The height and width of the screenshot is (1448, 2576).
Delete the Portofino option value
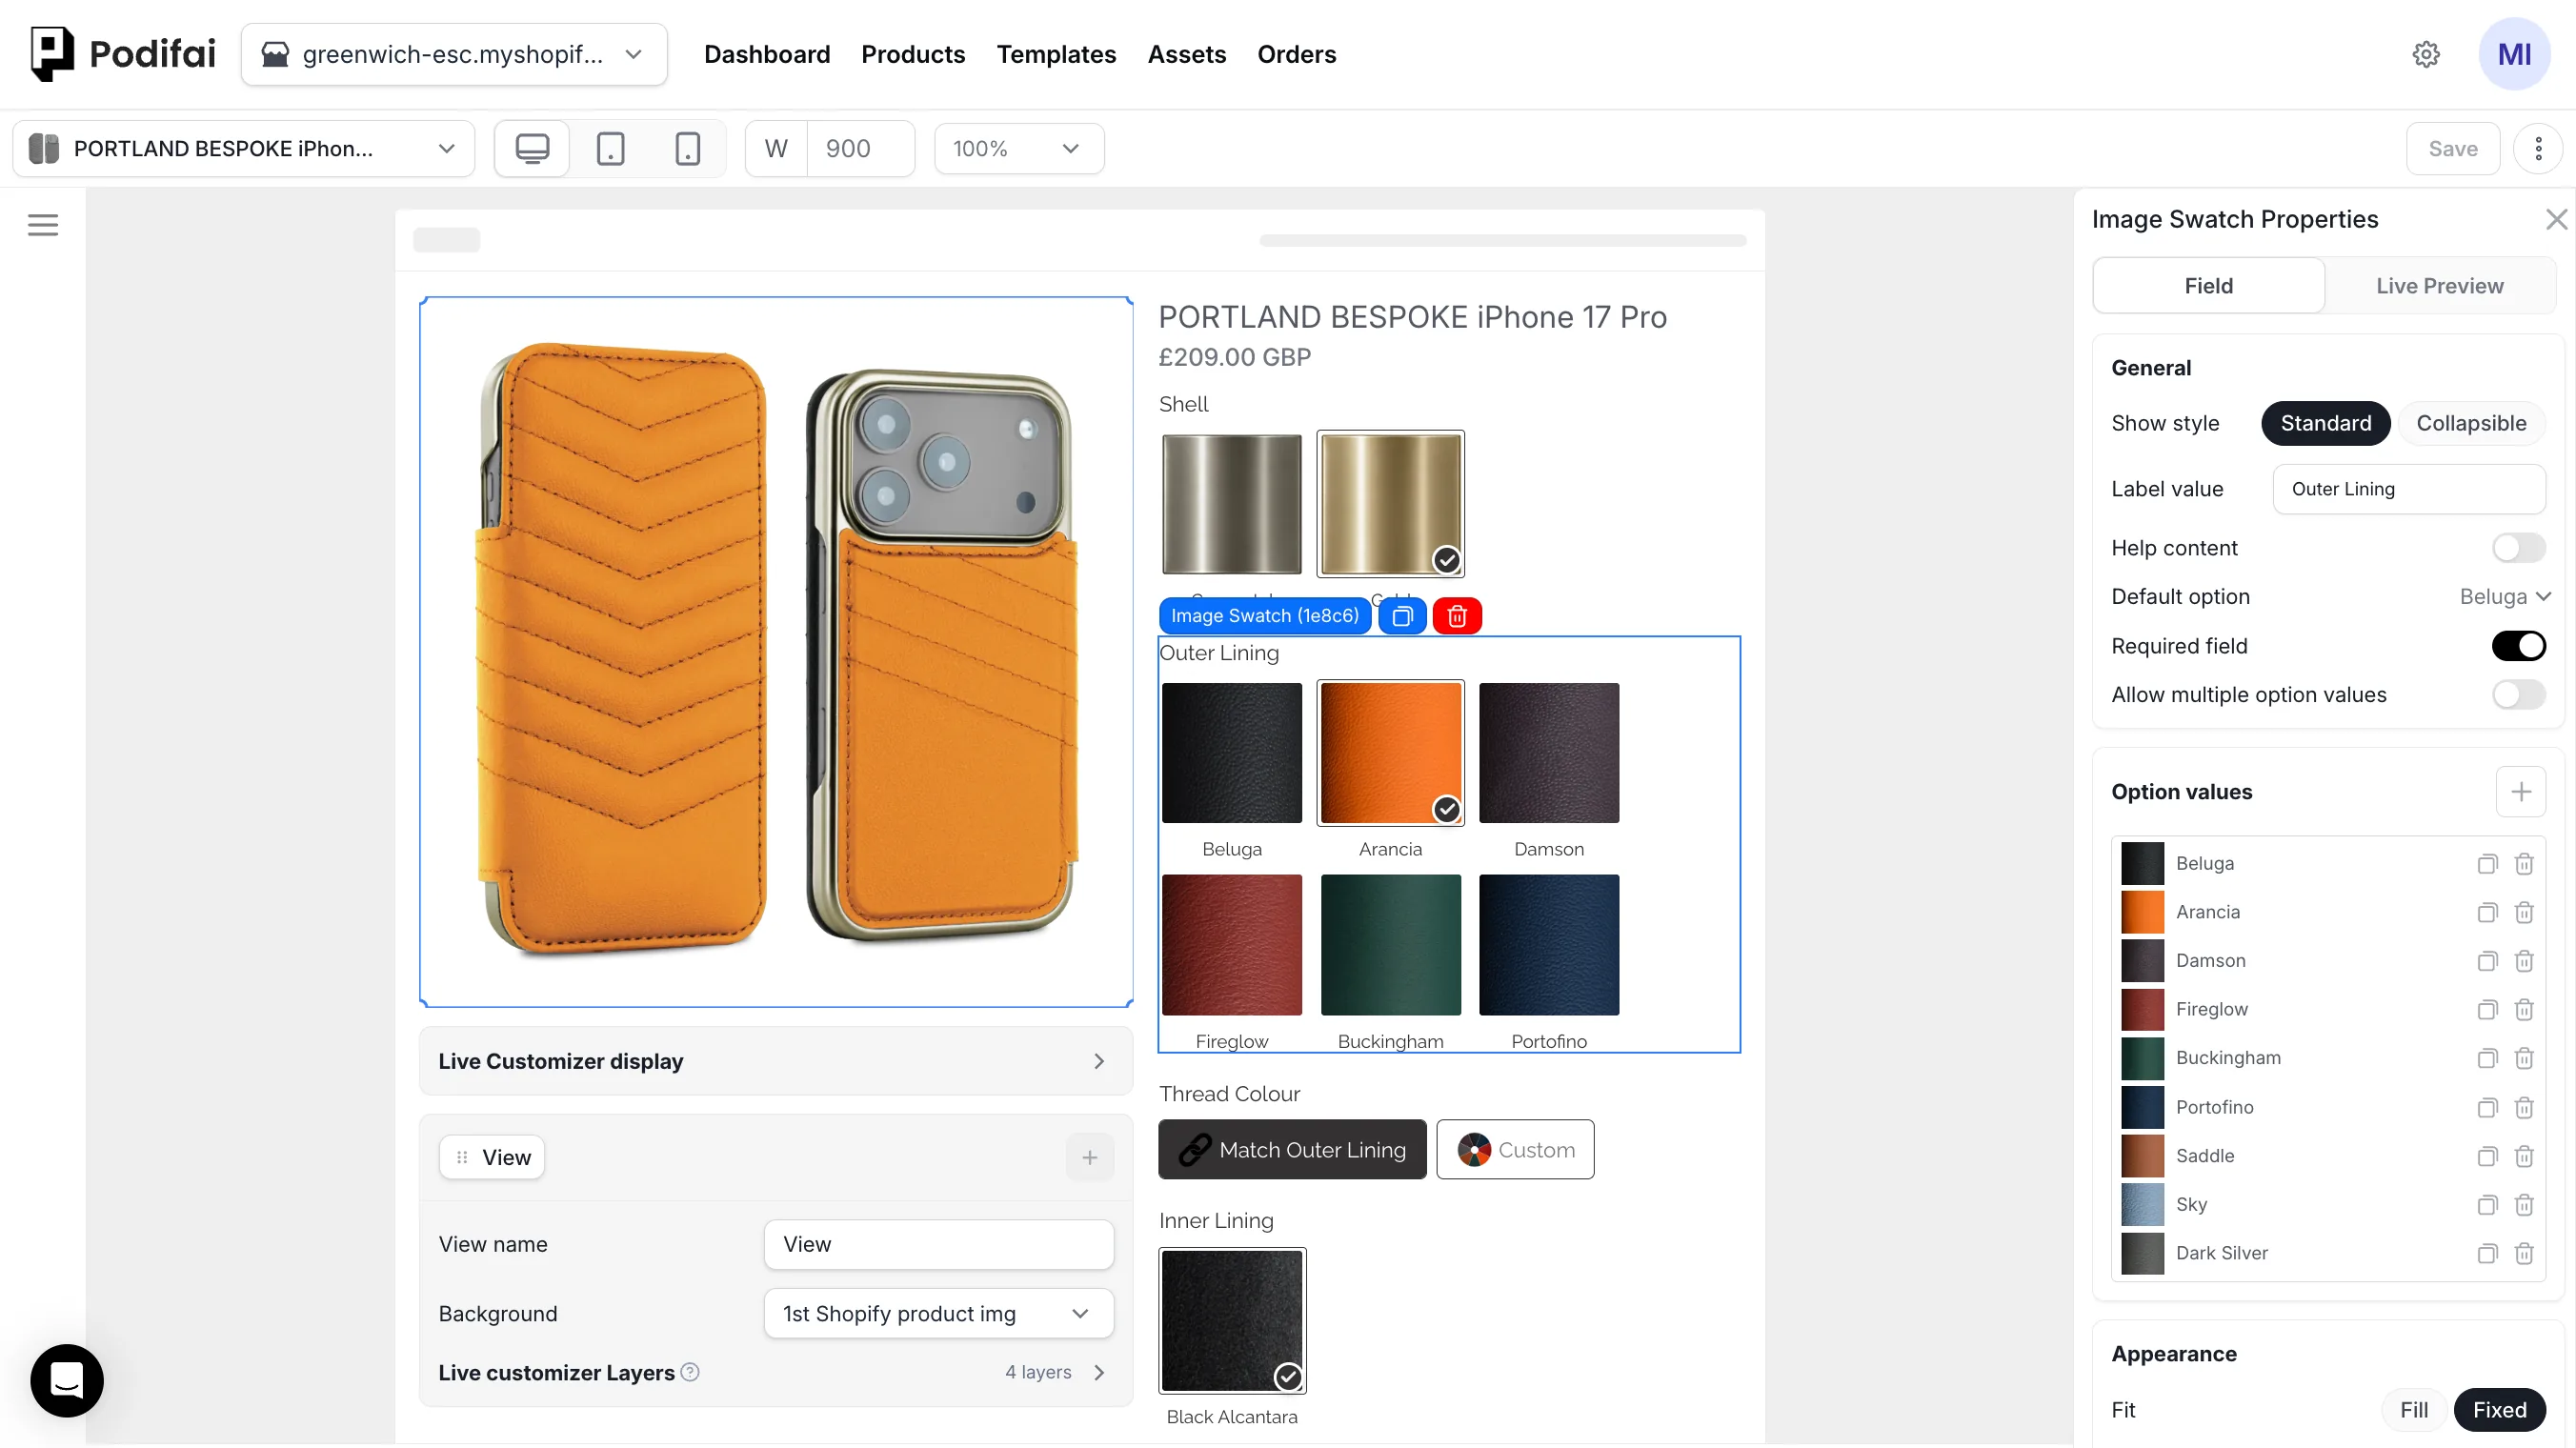2524,1108
